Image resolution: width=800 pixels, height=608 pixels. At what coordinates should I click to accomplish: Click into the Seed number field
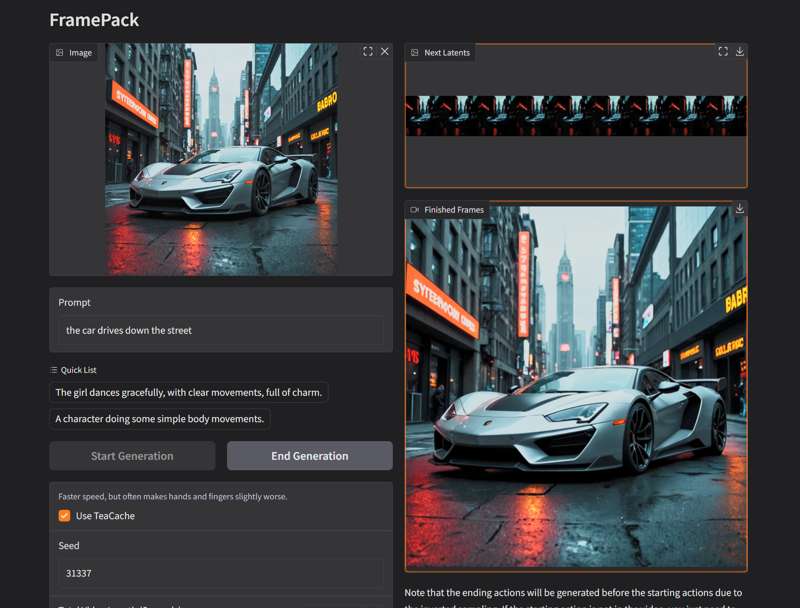[220, 574]
